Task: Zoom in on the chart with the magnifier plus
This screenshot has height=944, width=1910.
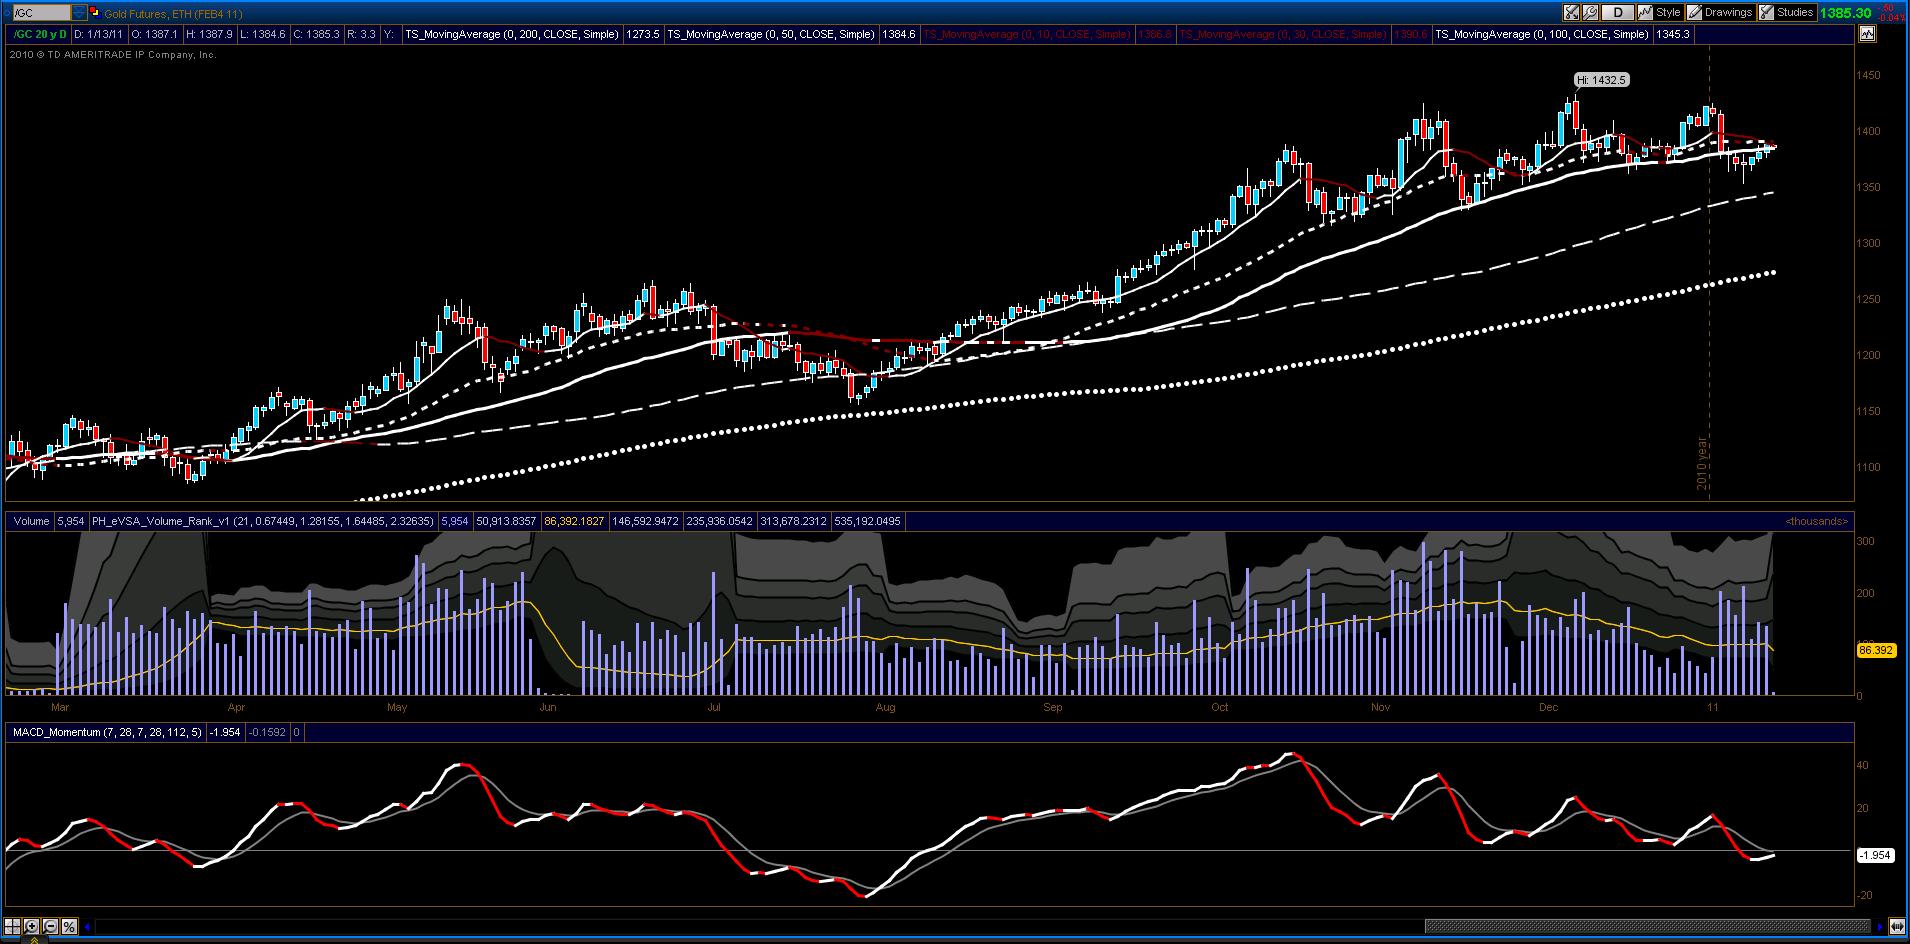Action: (32, 926)
